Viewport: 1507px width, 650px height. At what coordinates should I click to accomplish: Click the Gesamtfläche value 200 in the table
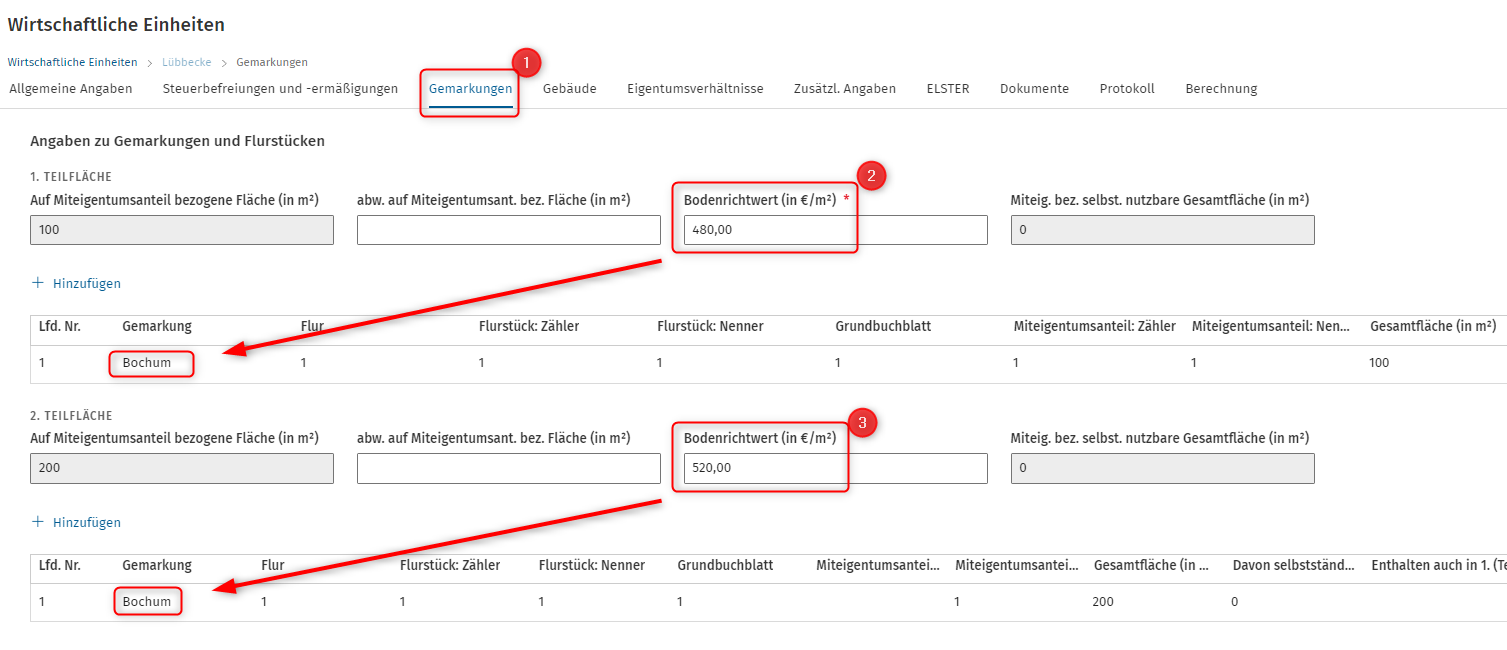click(1104, 602)
